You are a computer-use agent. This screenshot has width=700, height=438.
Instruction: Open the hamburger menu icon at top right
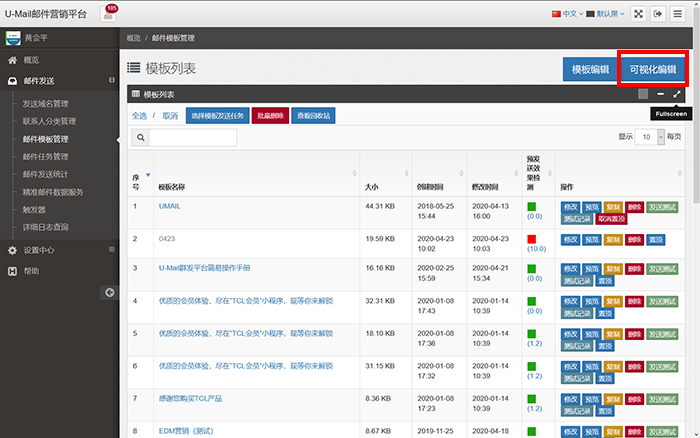pos(680,14)
